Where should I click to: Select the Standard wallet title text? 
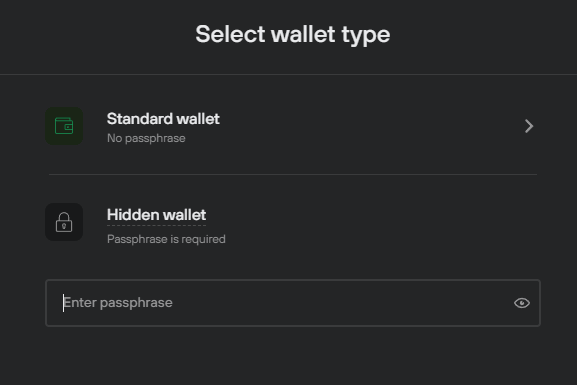tap(163, 119)
